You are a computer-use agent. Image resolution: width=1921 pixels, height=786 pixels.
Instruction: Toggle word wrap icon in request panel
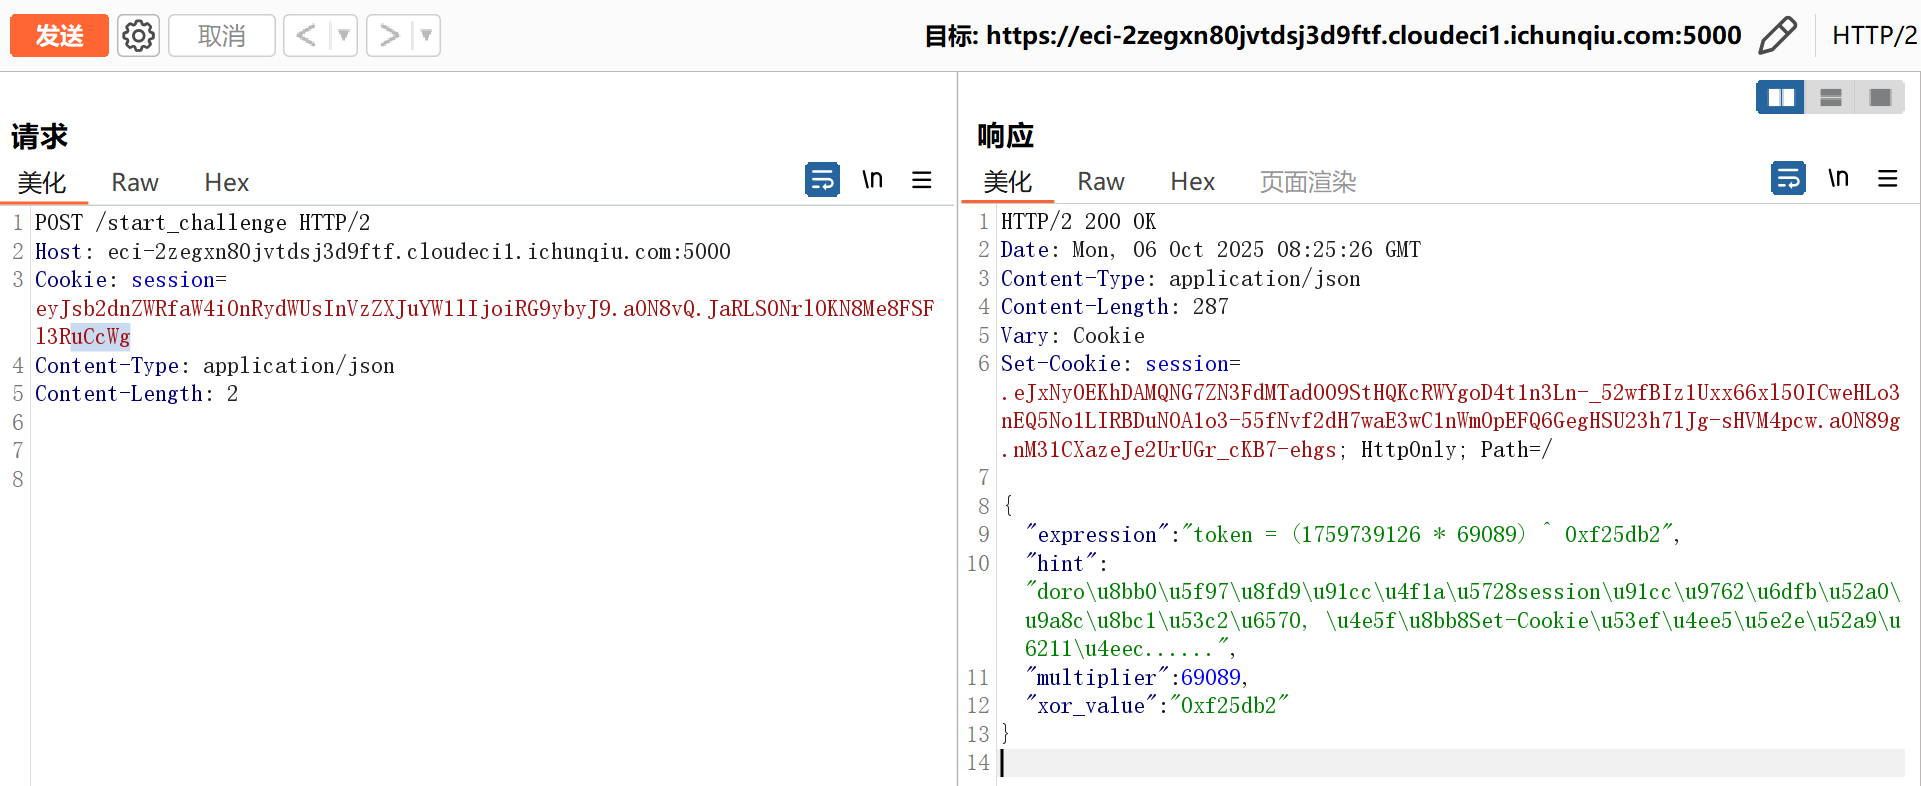coord(822,180)
